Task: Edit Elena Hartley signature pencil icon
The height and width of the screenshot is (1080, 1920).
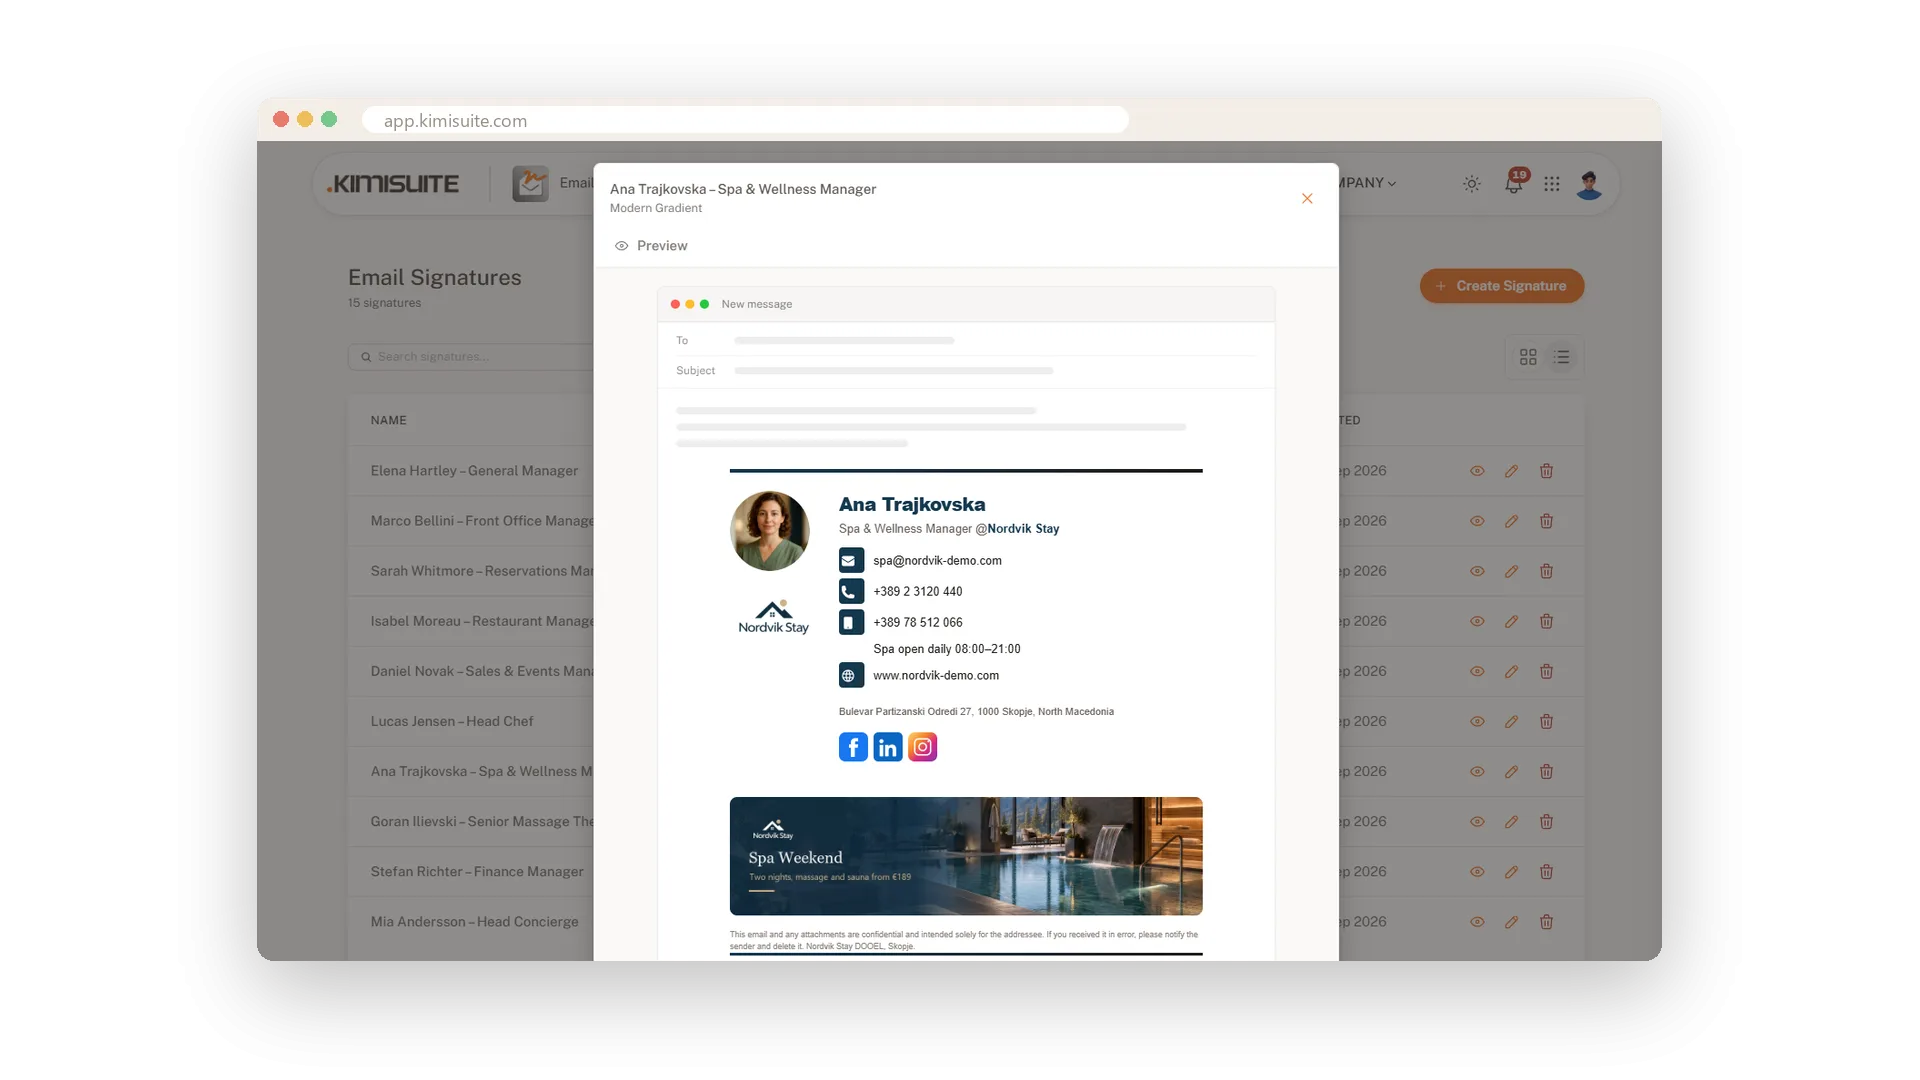Action: (x=1511, y=471)
